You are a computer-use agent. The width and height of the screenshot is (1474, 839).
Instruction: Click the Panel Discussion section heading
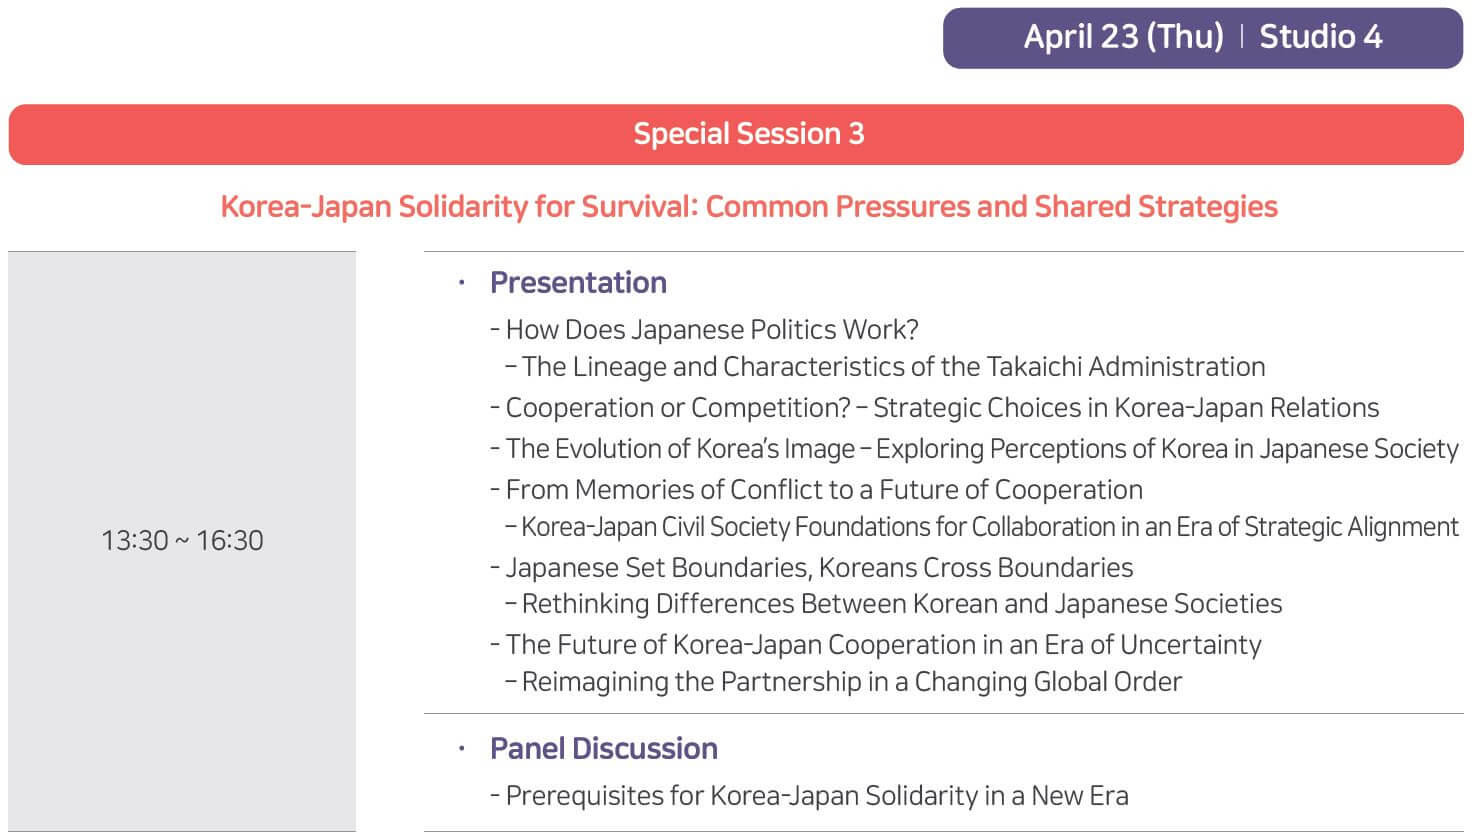pyautogui.click(x=604, y=749)
